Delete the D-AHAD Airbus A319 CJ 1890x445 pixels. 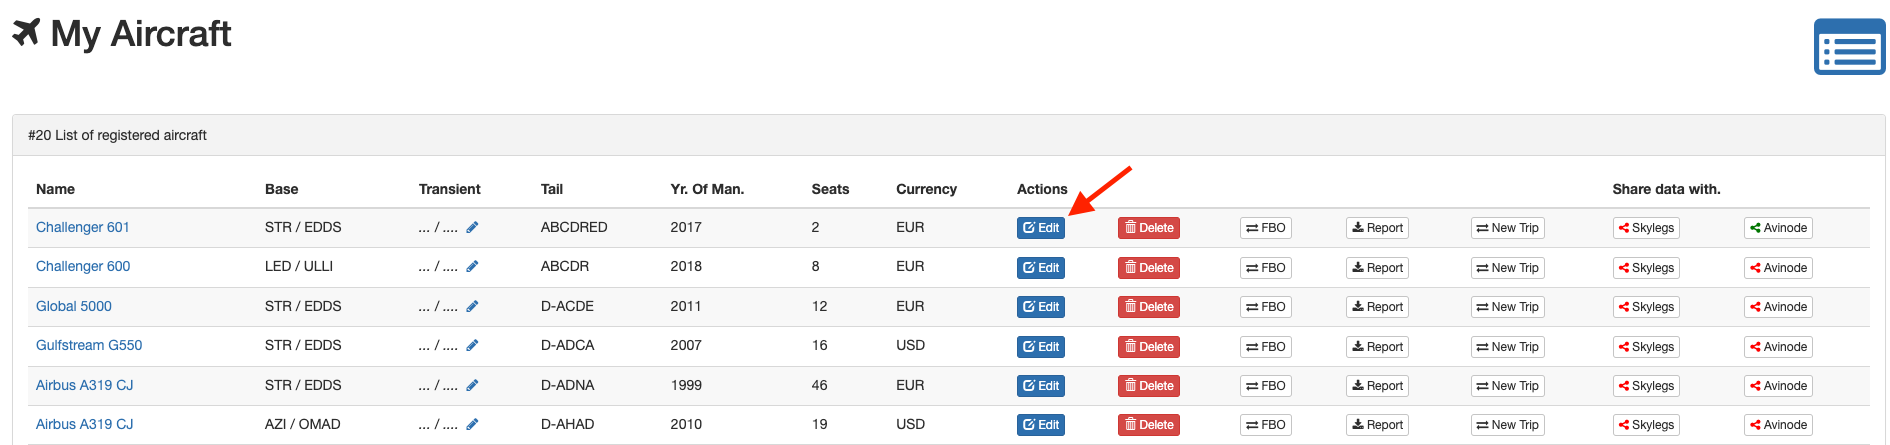click(1148, 425)
